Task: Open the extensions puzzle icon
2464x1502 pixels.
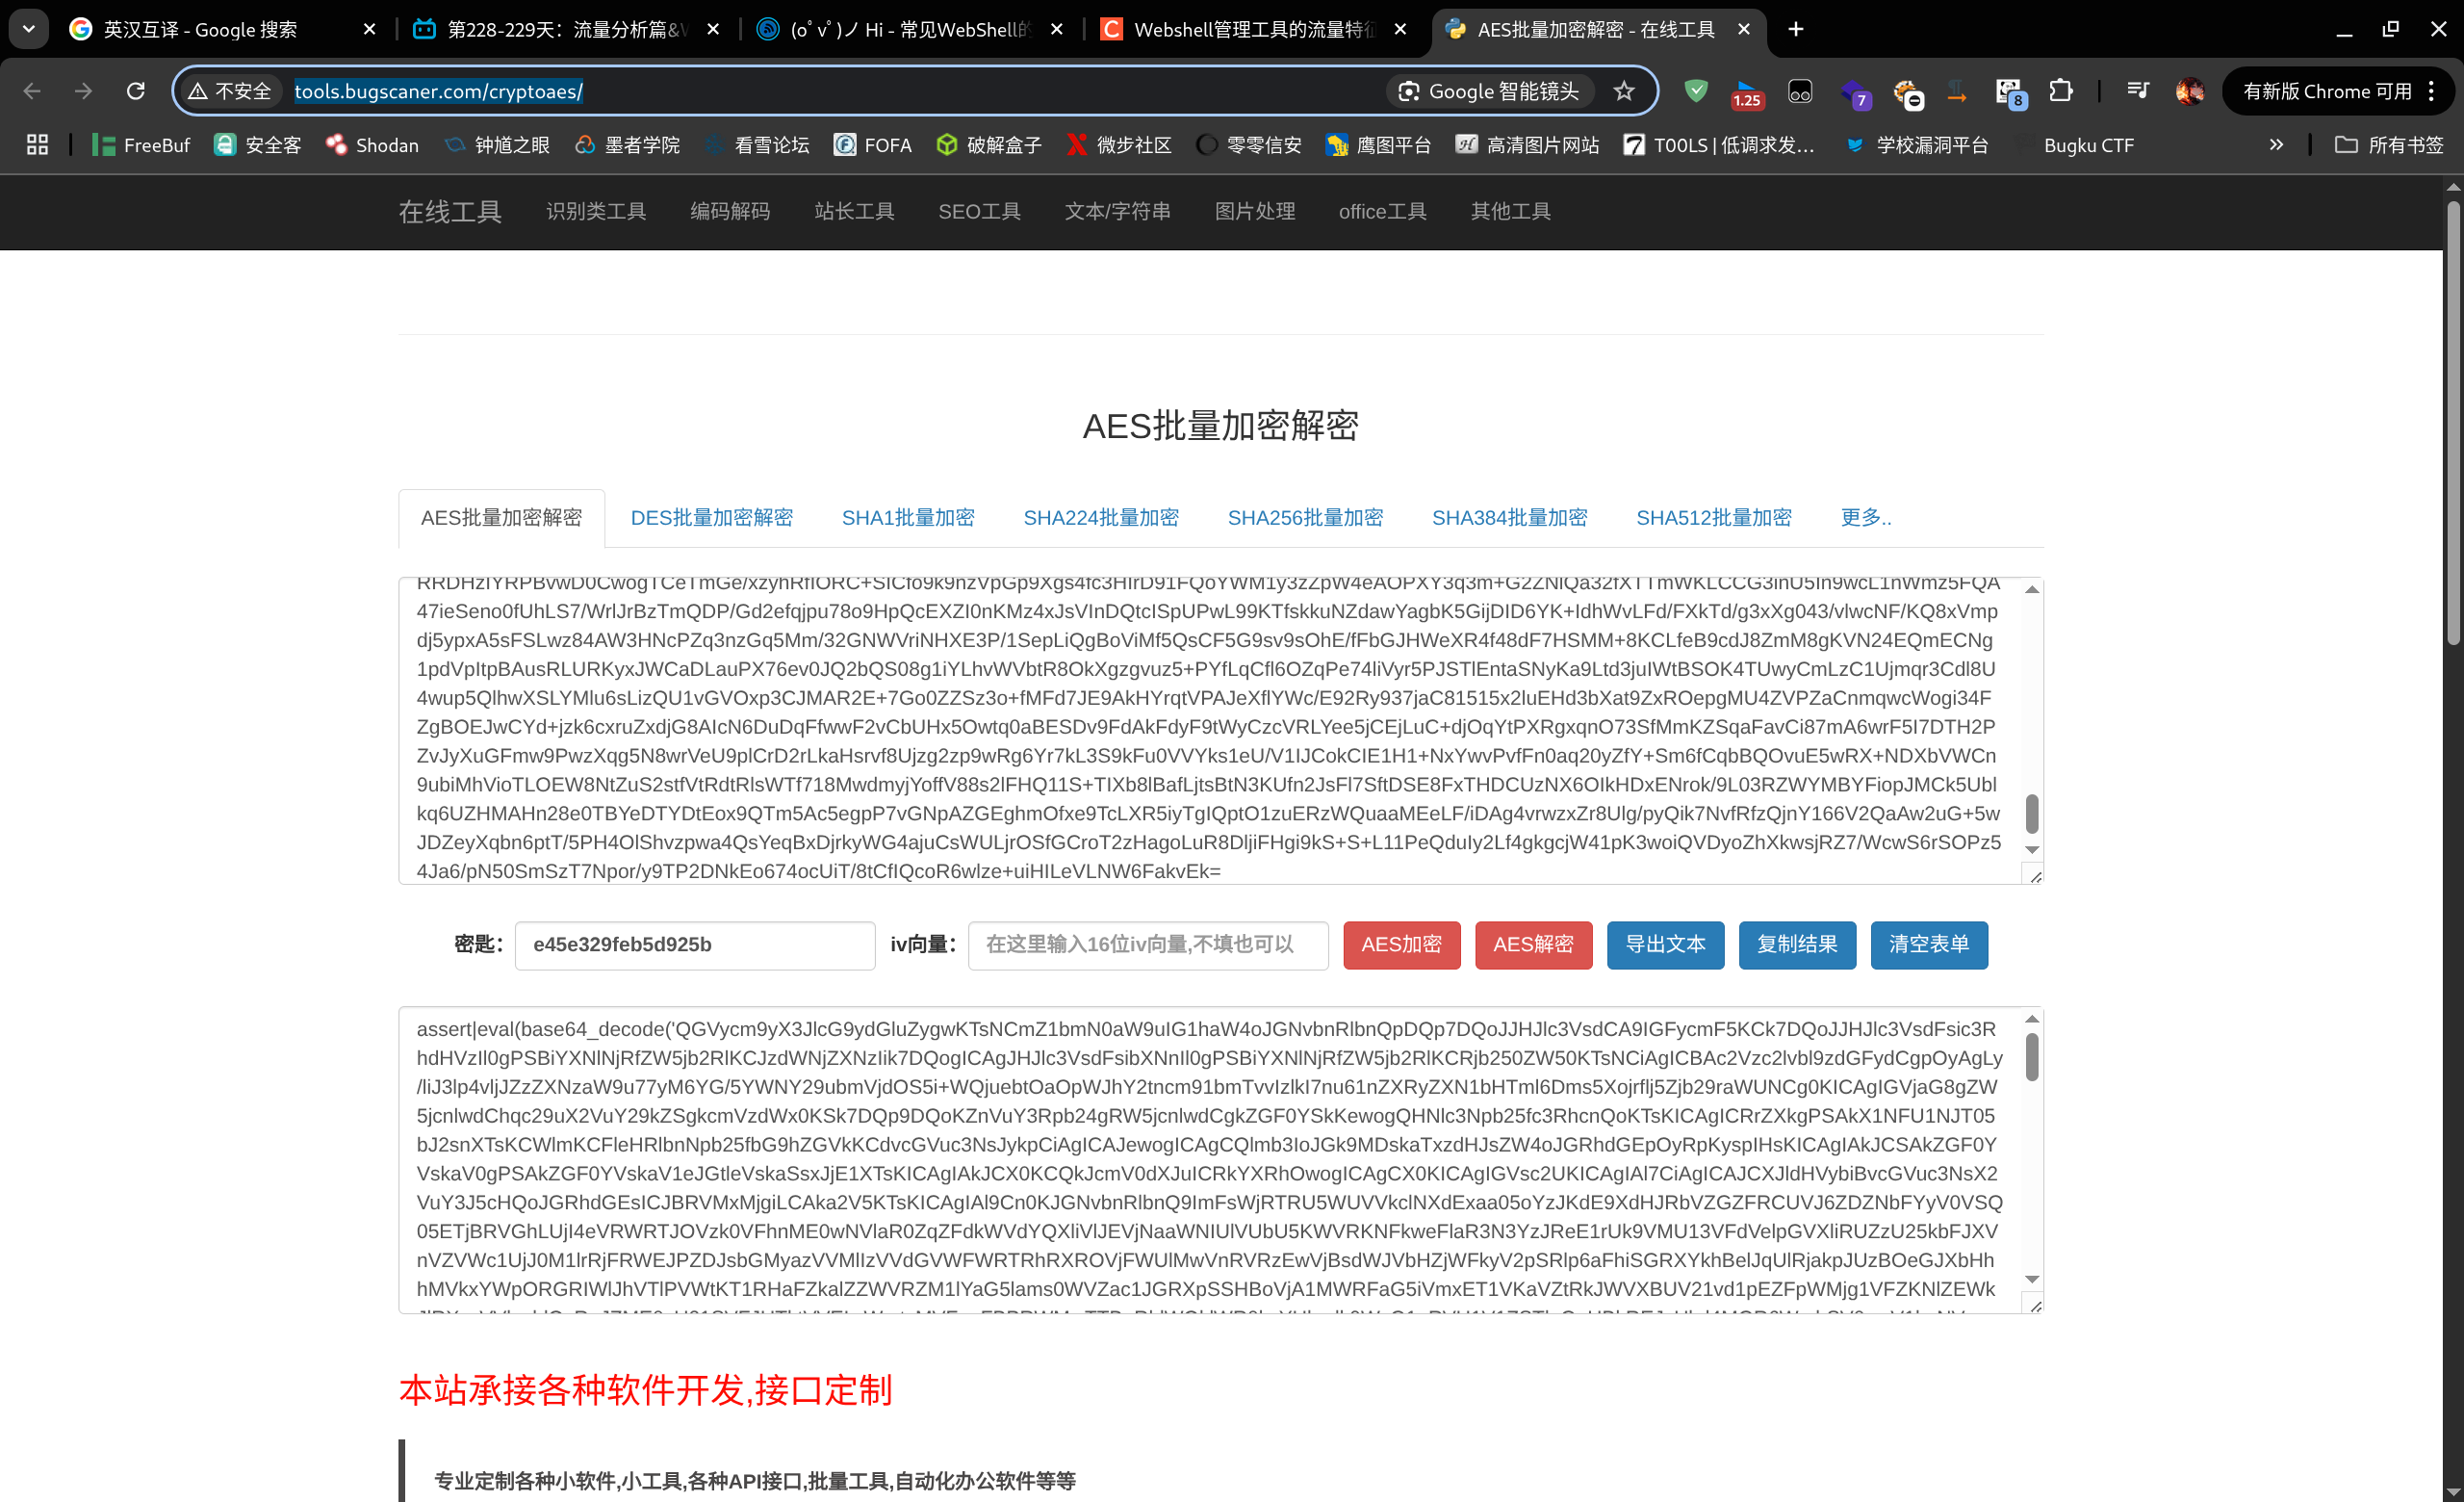Action: (2060, 91)
